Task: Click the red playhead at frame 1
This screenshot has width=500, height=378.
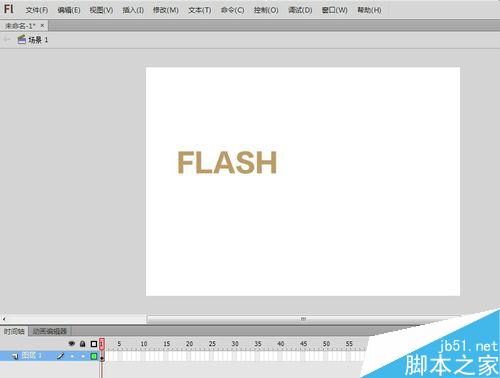Action: pyautogui.click(x=102, y=344)
